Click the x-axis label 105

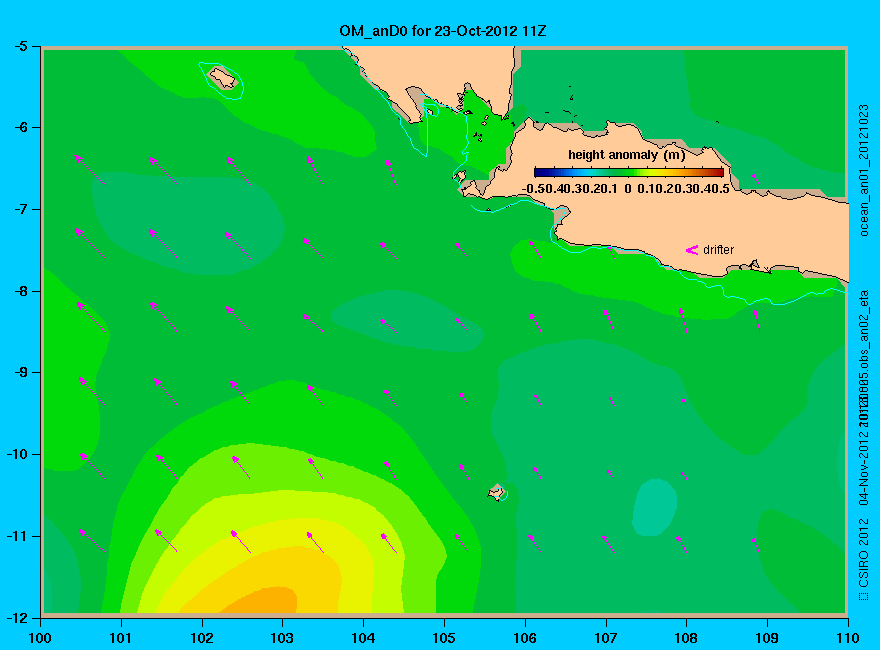pos(444,638)
